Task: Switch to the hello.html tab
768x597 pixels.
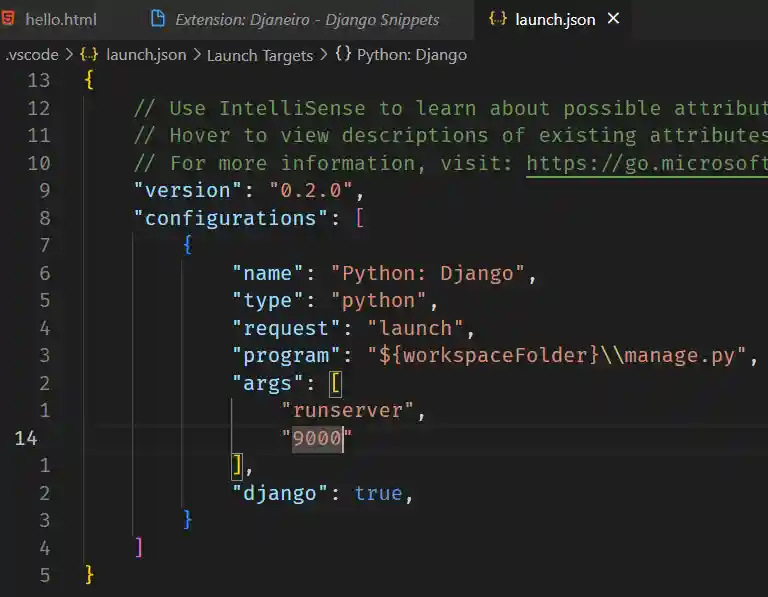Action: click(59, 20)
